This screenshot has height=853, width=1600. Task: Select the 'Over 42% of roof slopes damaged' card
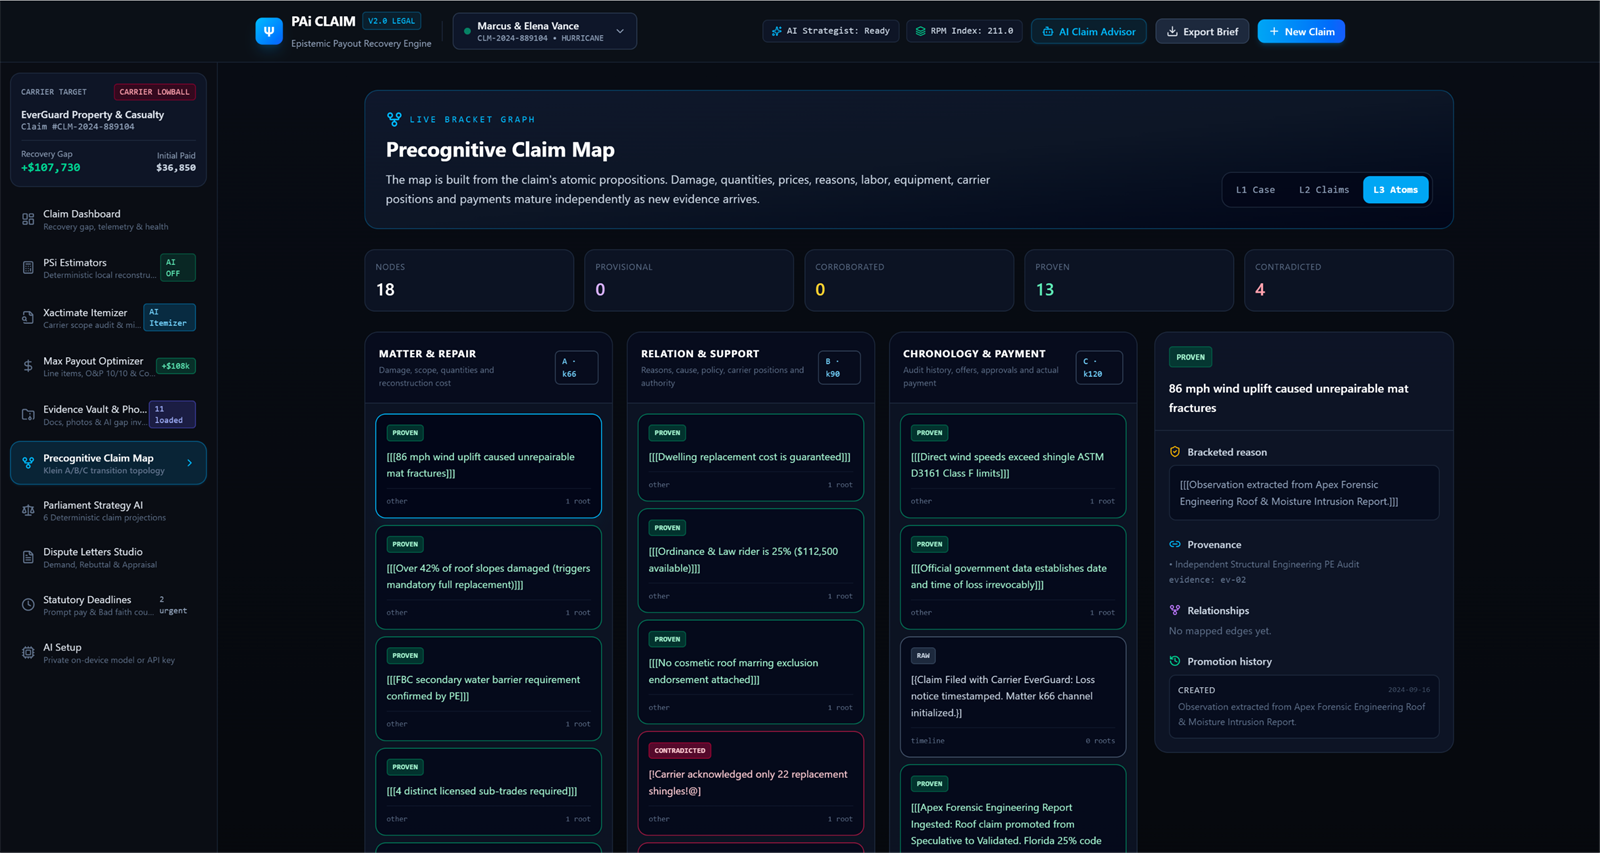pyautogui.click(x=489, y=577)
